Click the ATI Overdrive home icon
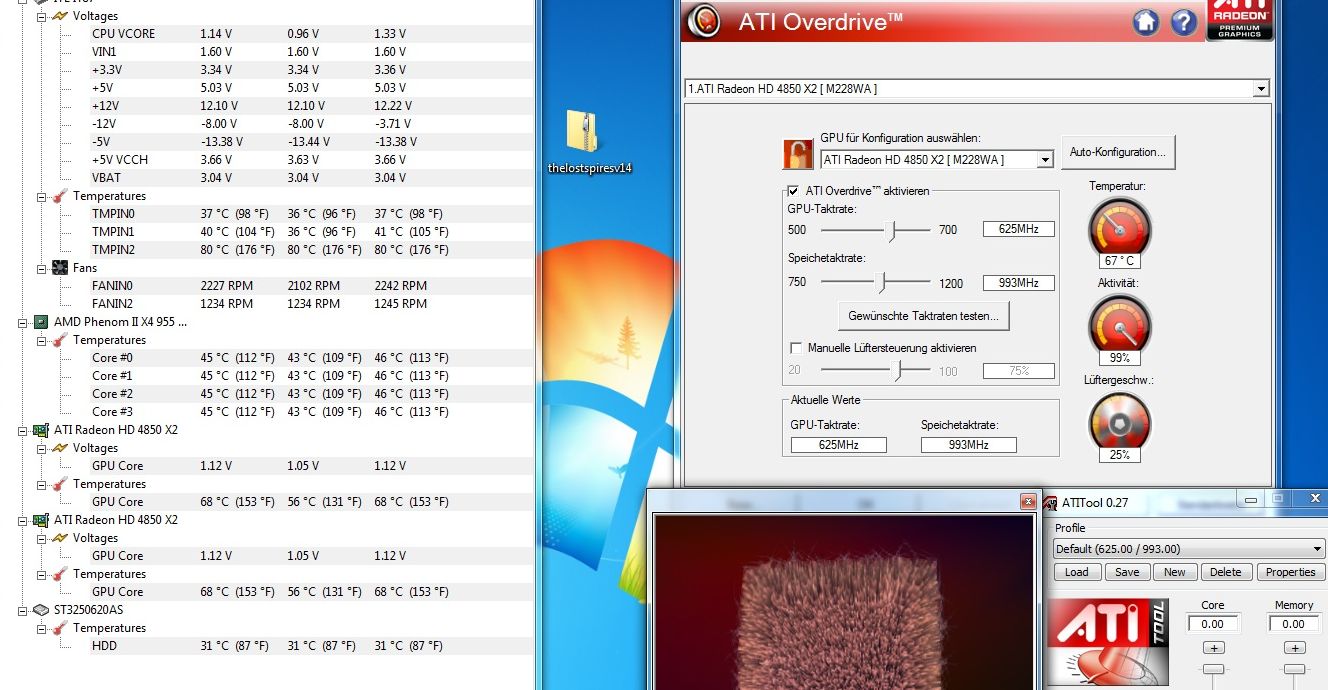 [1147, 22]
